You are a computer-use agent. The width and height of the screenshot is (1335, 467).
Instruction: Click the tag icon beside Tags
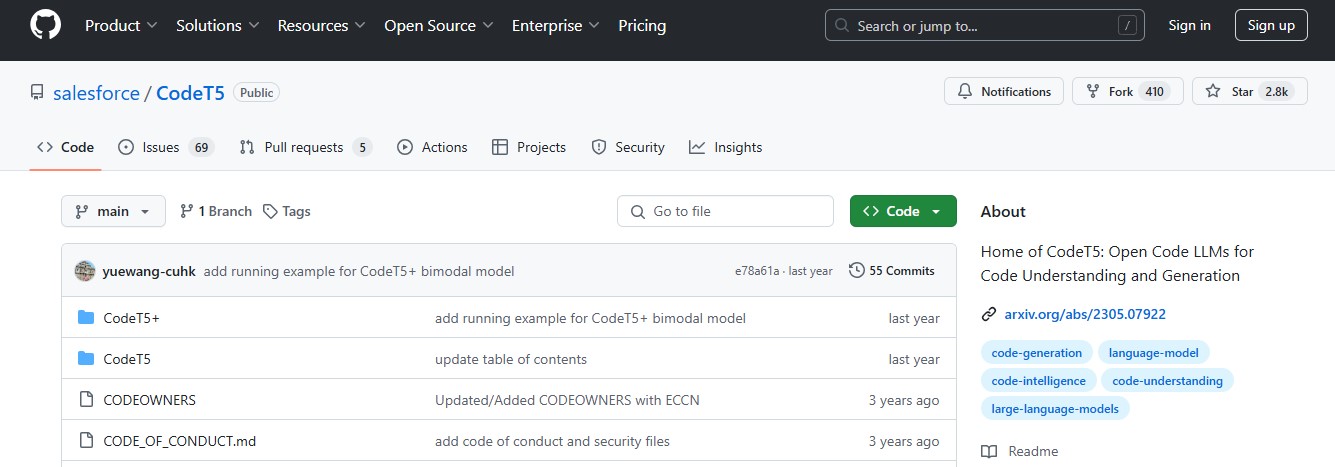tap(270, 211)
